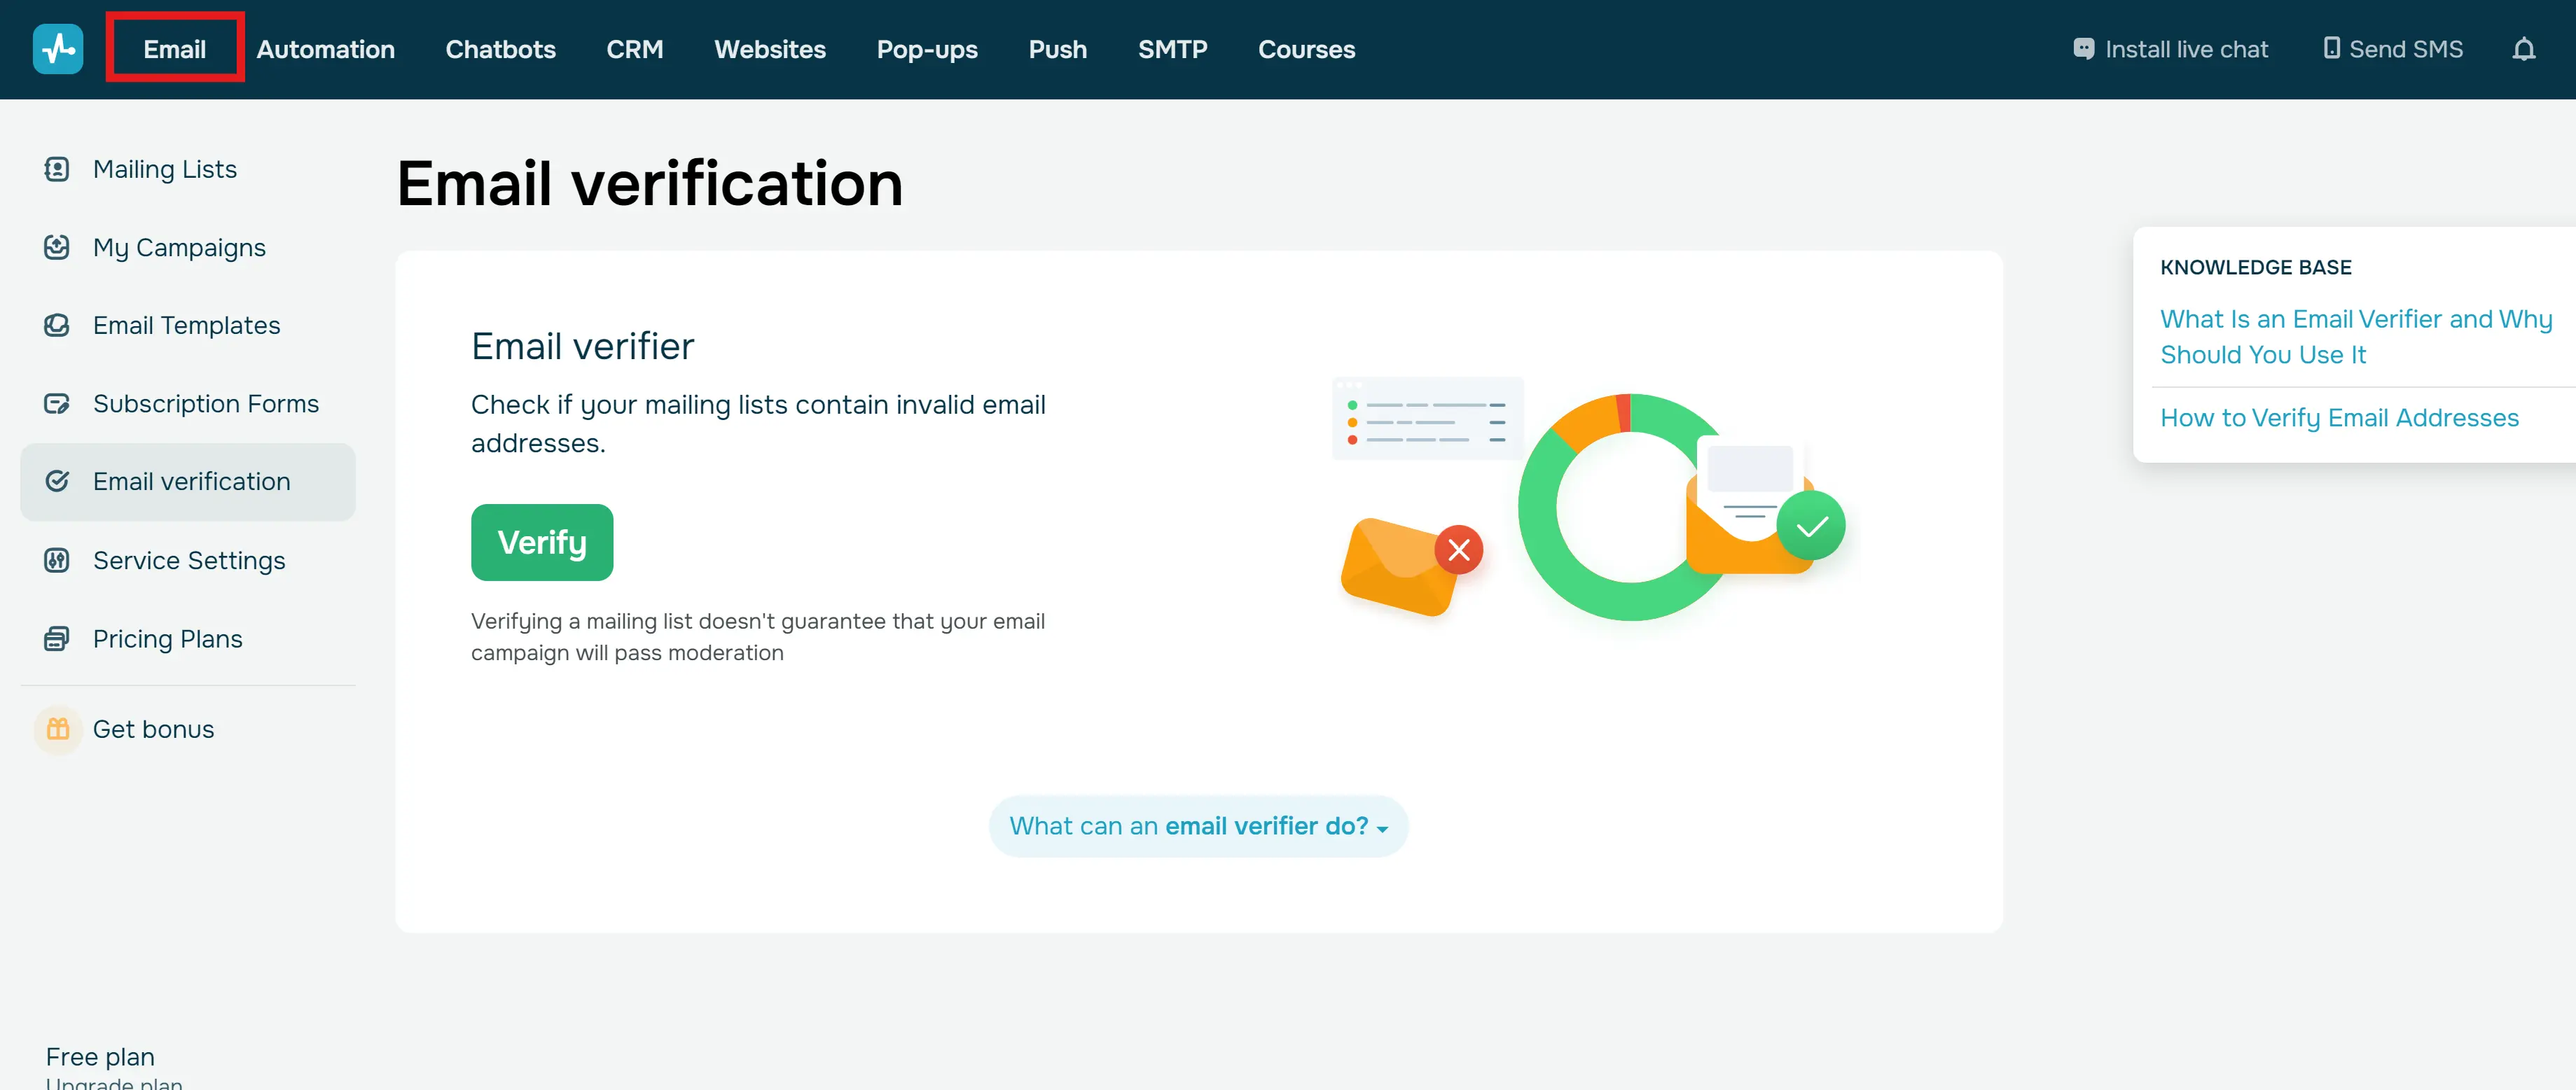Open the SMTP menu item
This screenshot has height=1090, width=2576.
tap(1172, 49)
